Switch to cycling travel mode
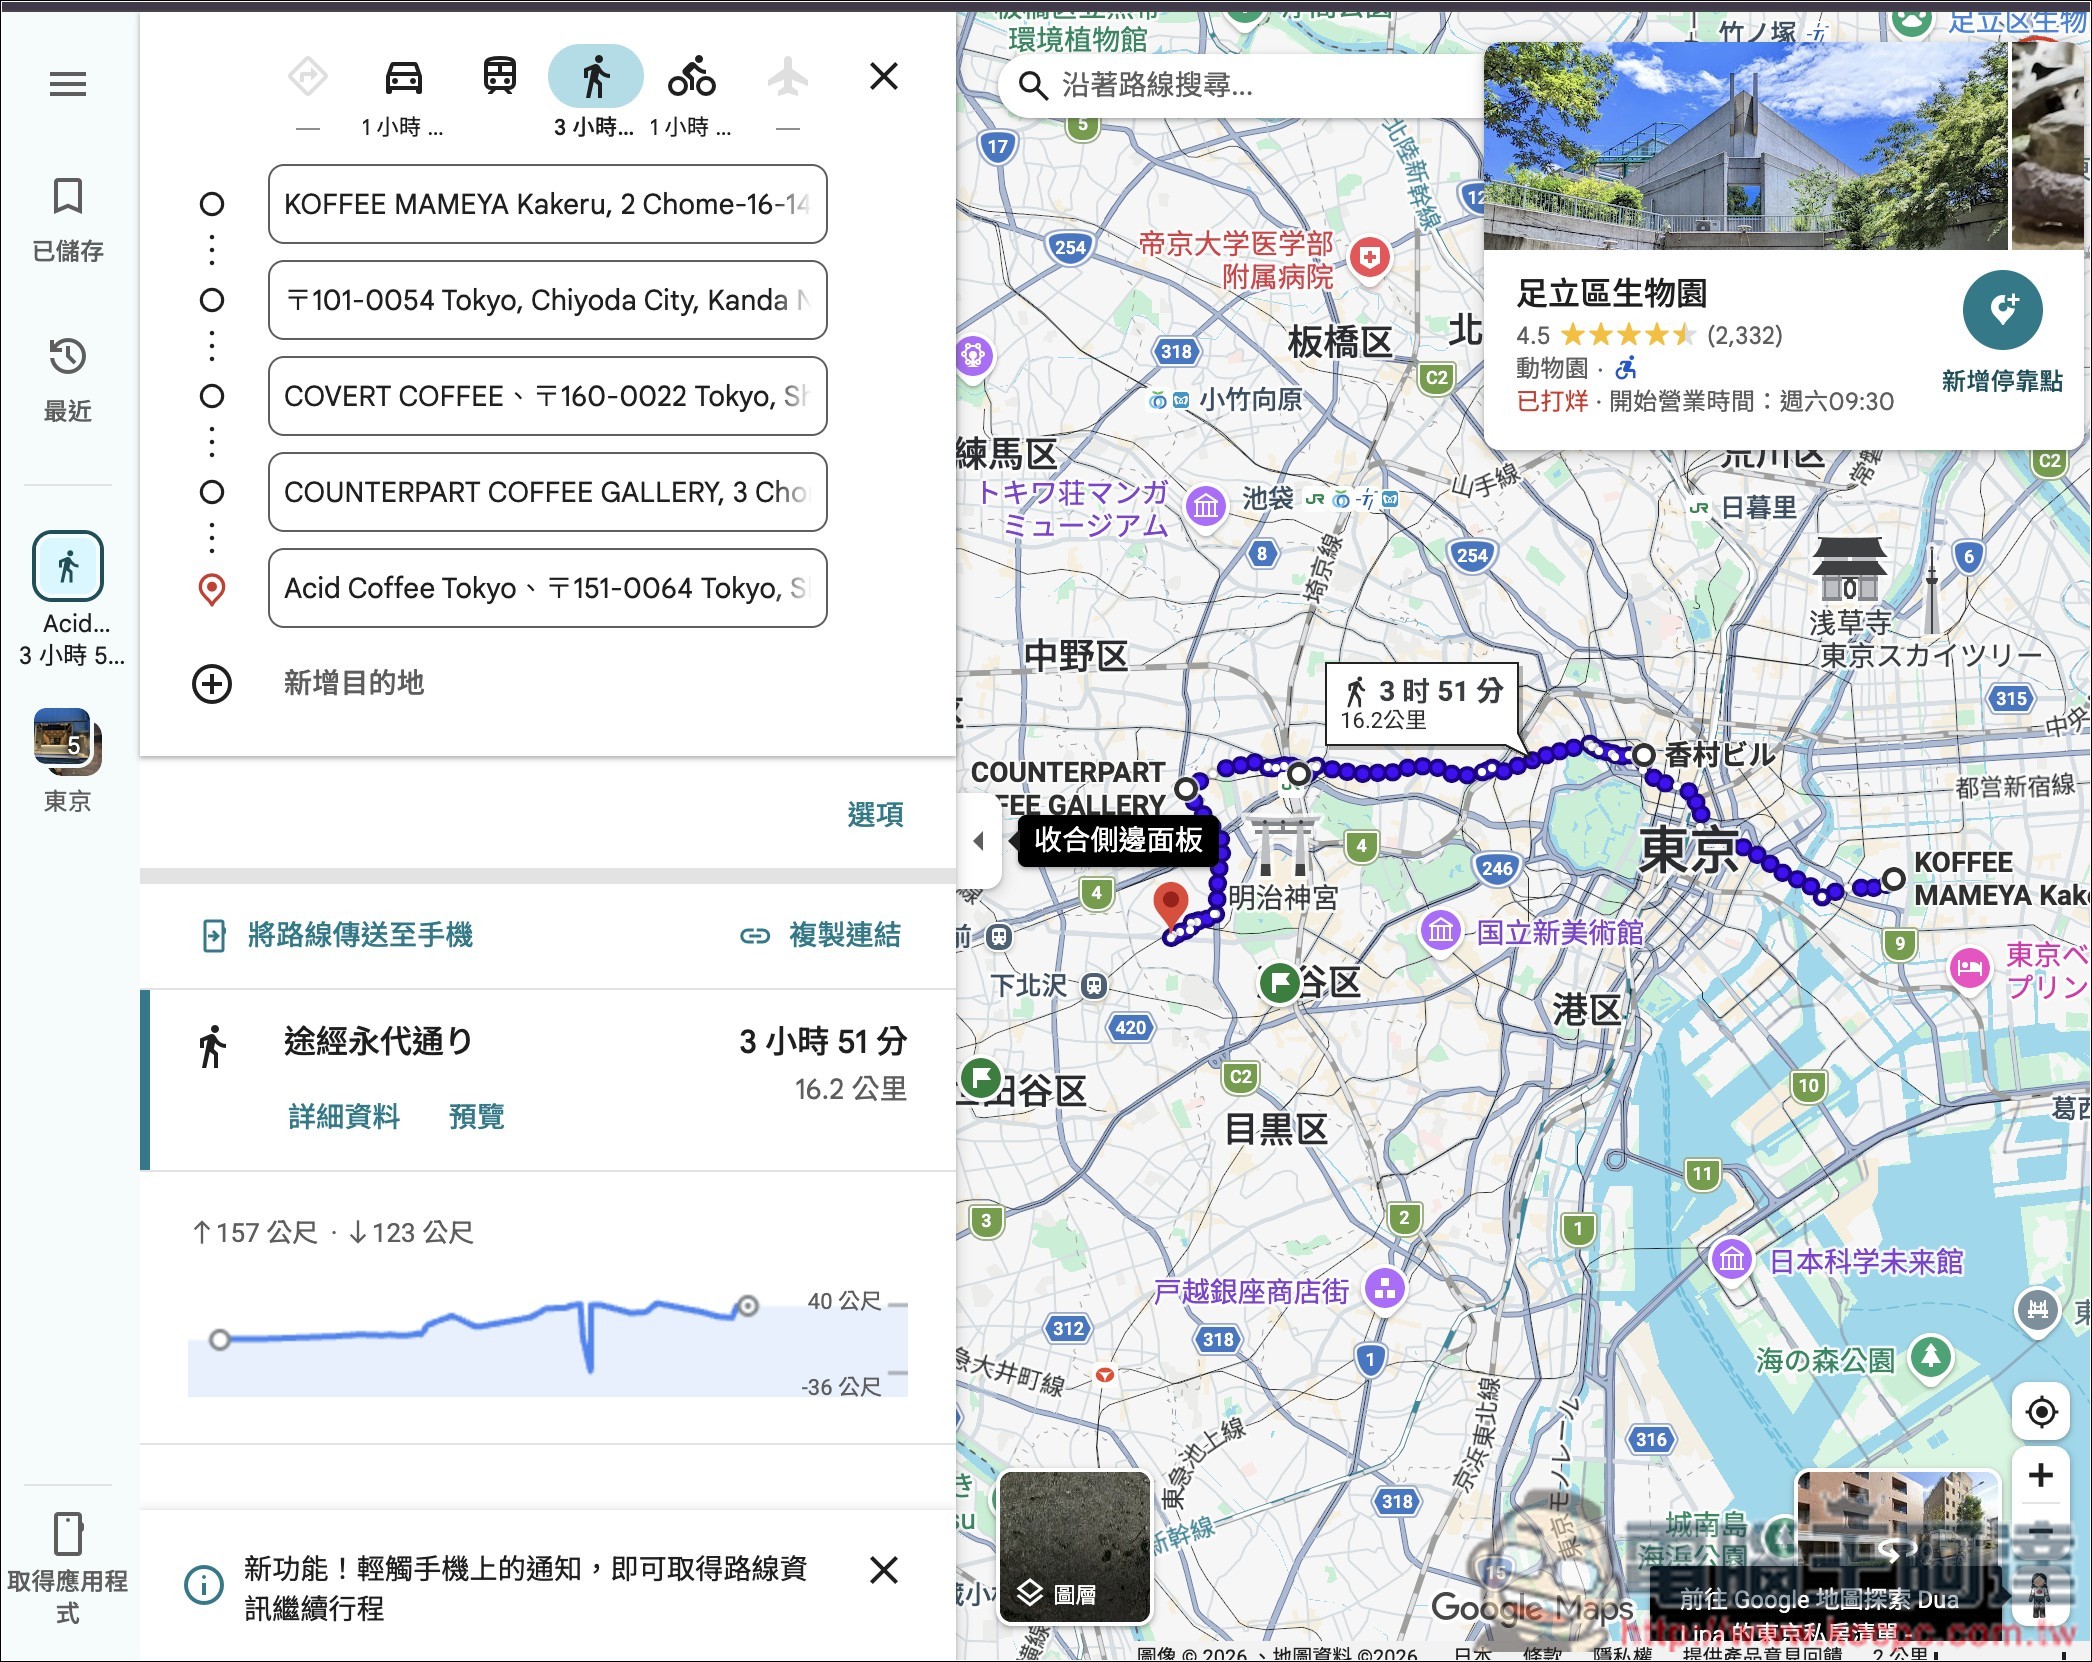2092x1662 pixels. [692, 77]
